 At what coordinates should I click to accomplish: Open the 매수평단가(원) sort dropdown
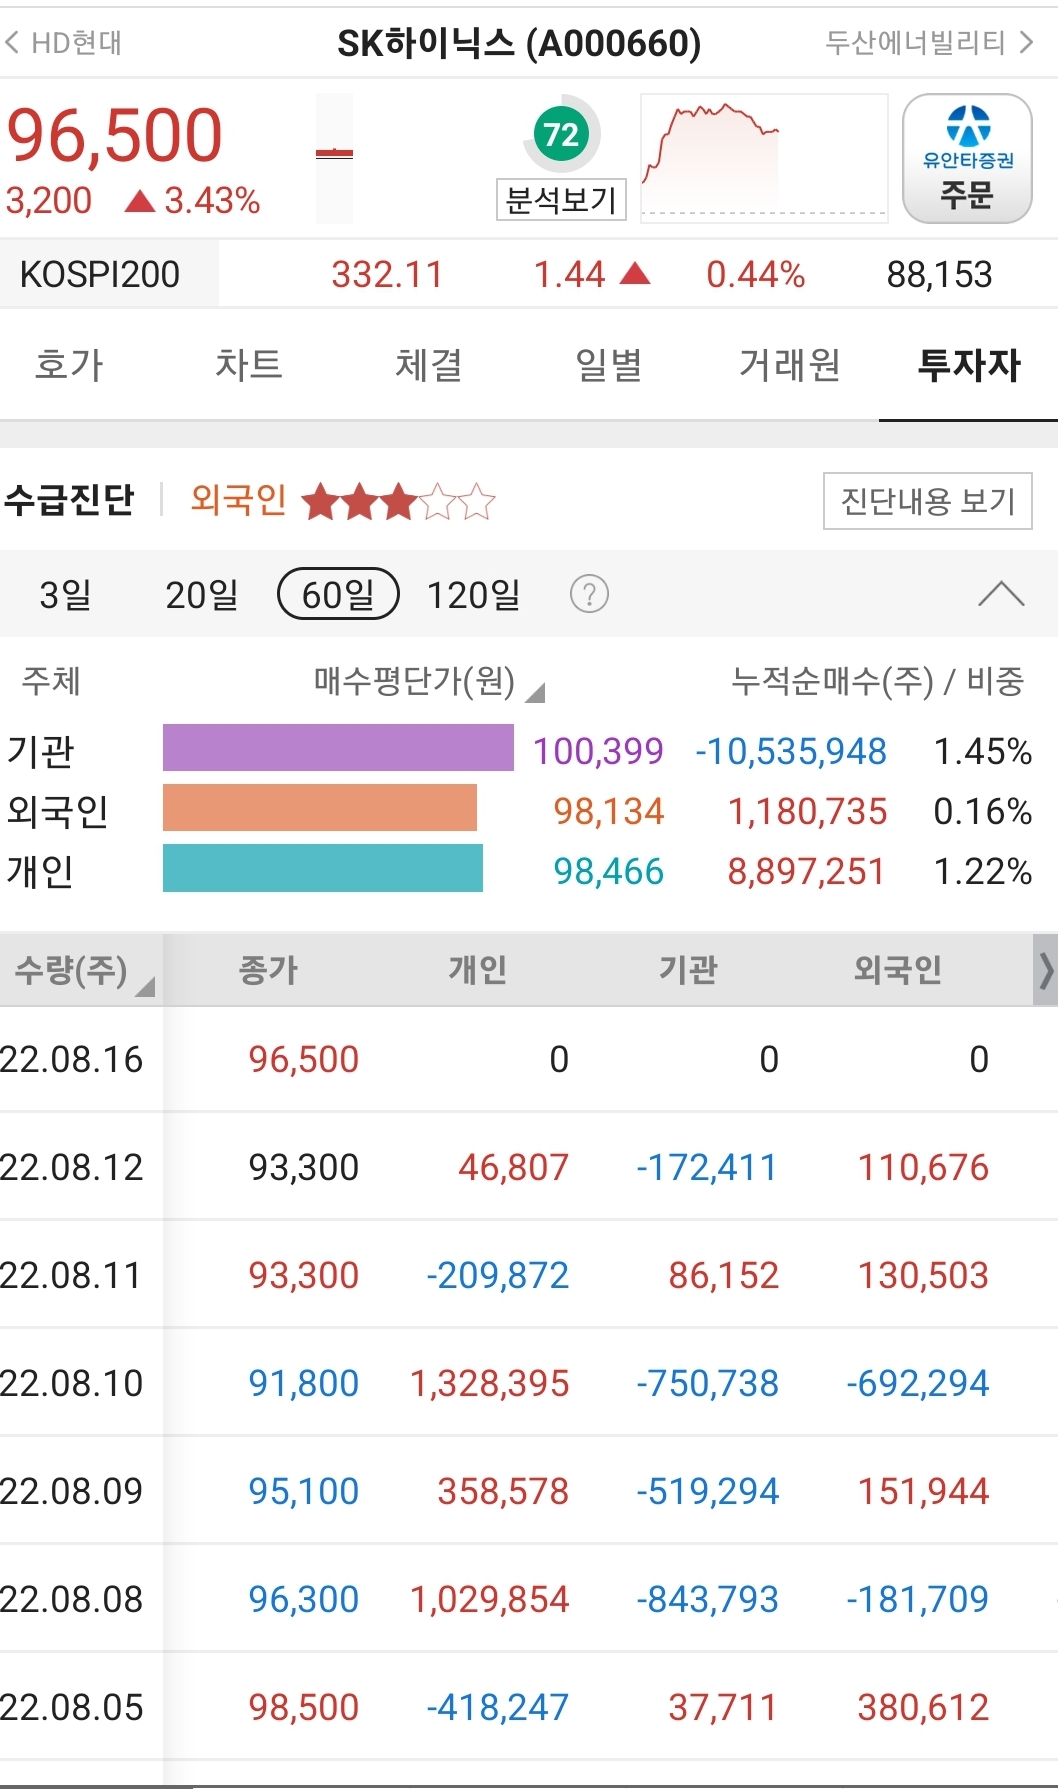429,682
